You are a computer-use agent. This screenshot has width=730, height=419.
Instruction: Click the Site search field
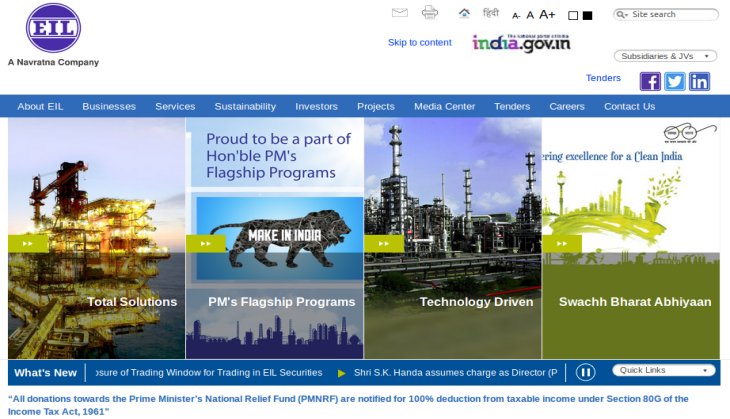[x=666, y=14]
